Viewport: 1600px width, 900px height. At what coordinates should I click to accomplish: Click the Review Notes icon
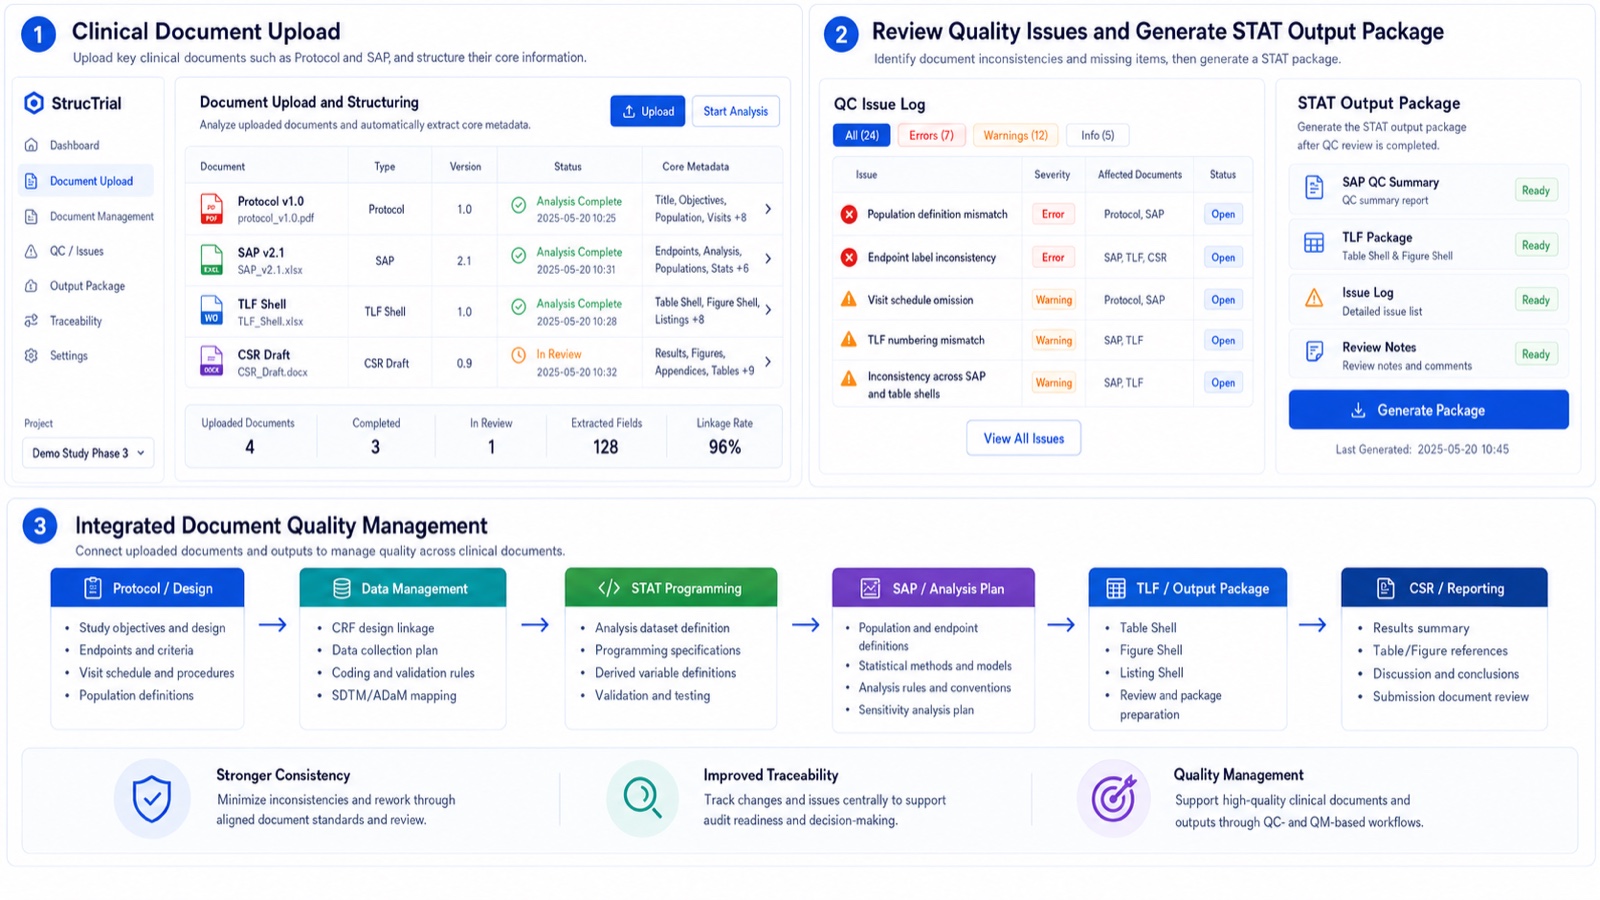[x=1314, y=351]
